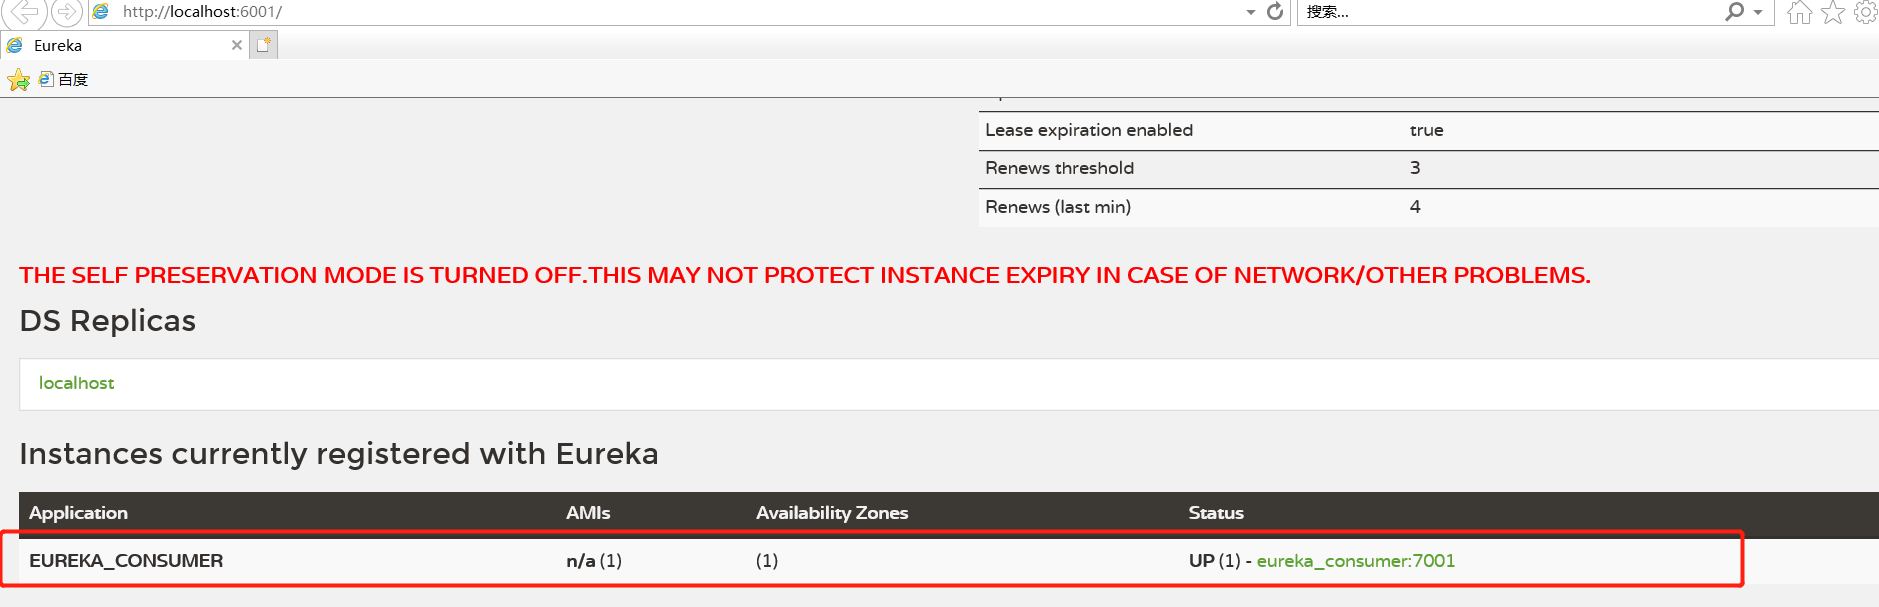1879x607 pixels.
Task: Open the eureka_consumer:7001 instance link
Action: (1355, 561)
